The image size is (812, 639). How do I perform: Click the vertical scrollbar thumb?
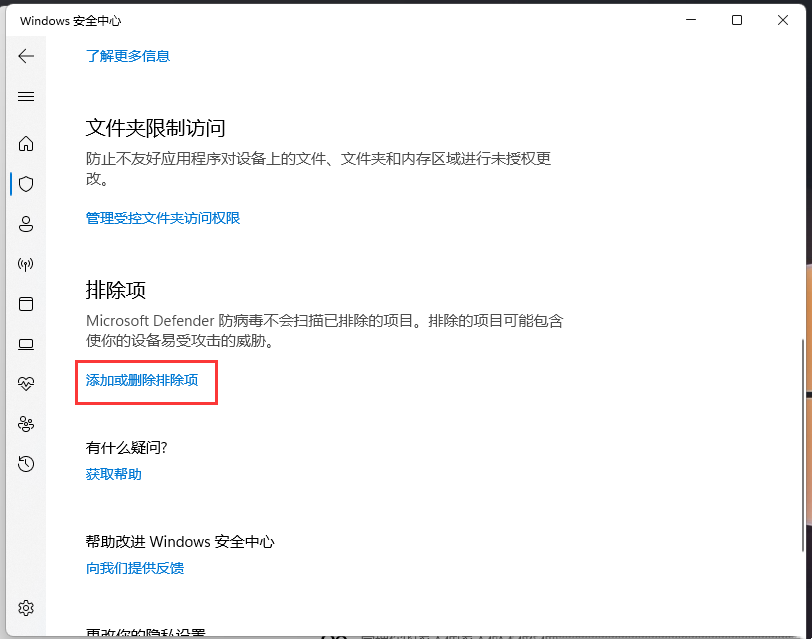(803, 445)
